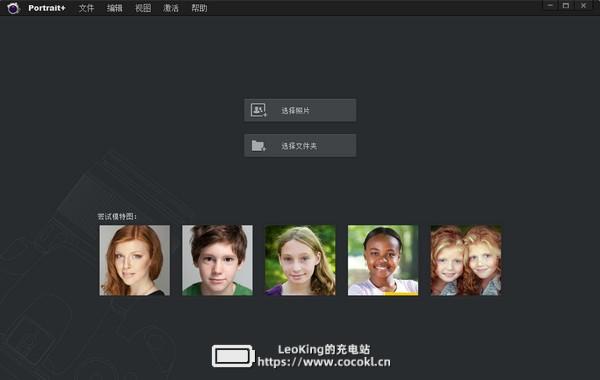Click the 选择照片 button
600x380 pixels.
pyautogui.click(x=300, y=110)
